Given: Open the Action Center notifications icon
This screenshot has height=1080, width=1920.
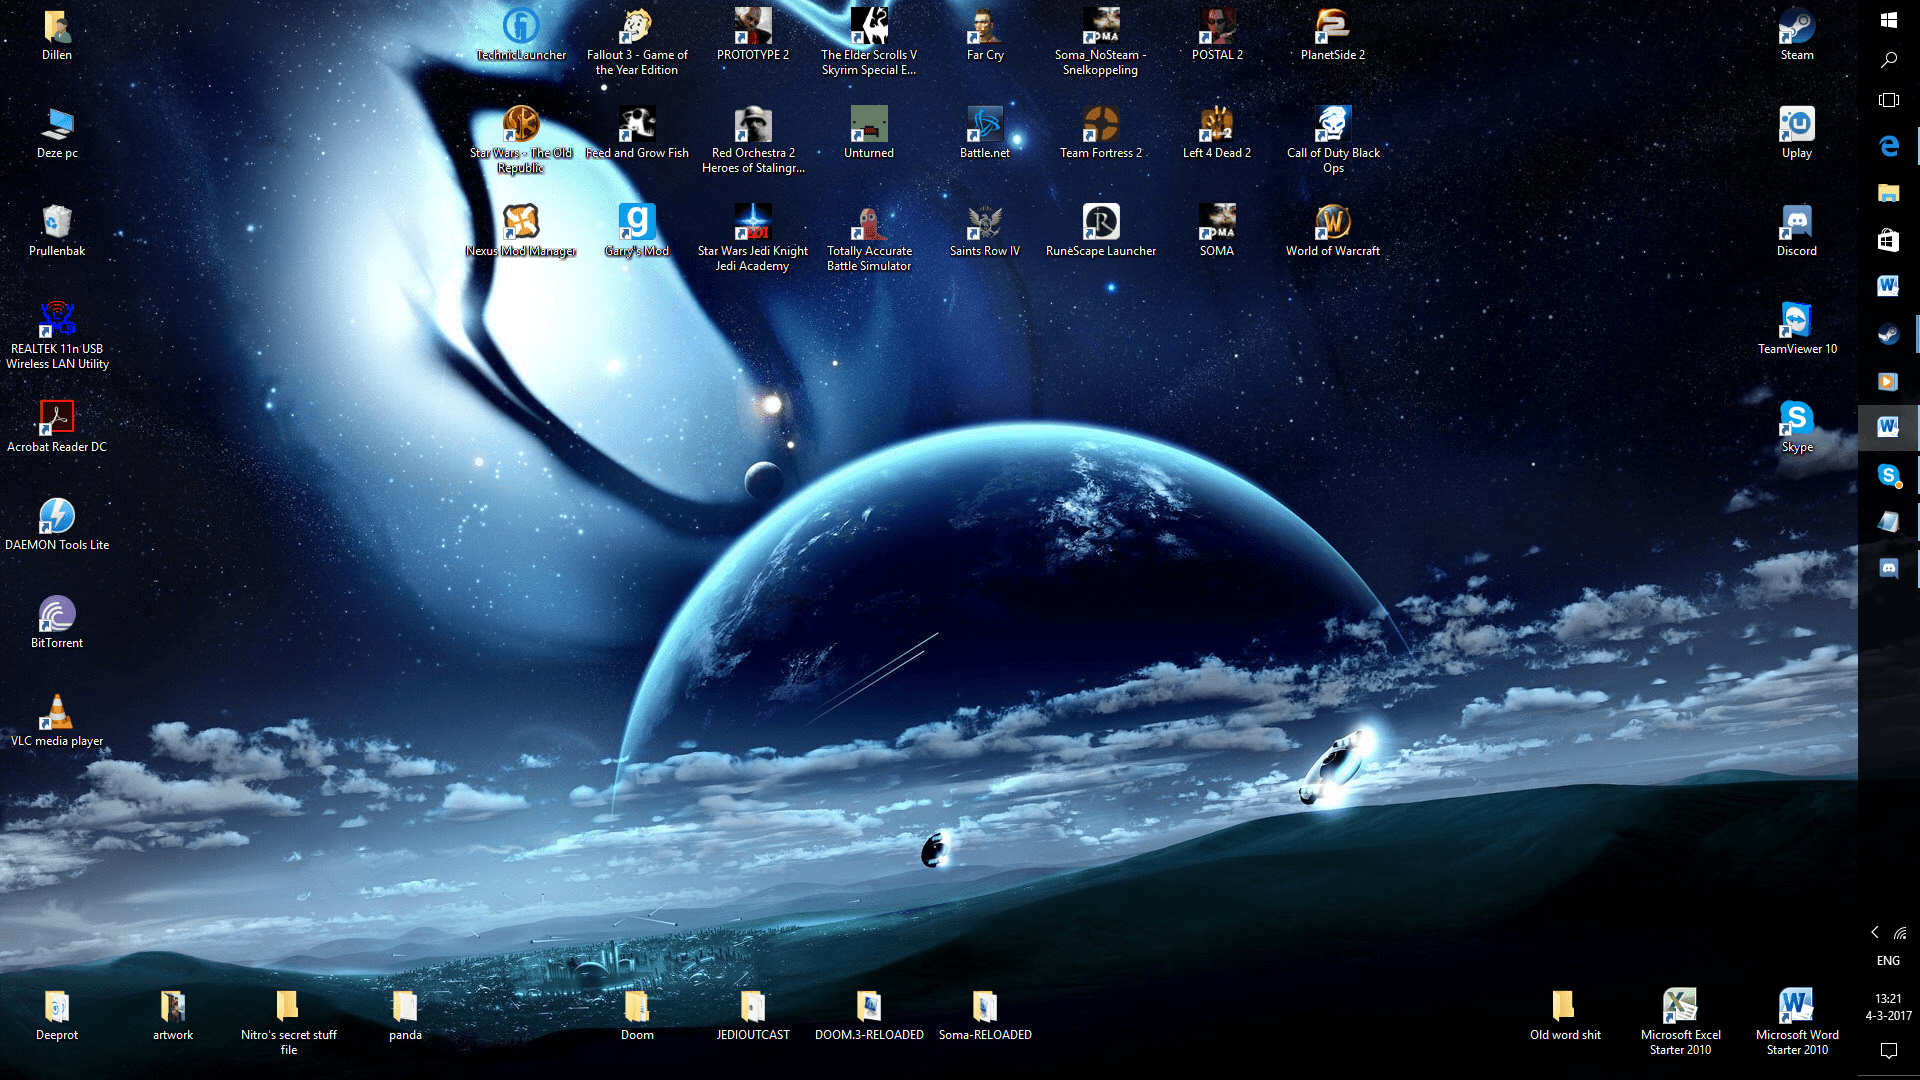Looking at the screenshot, I should (x=1888, y=1050).
